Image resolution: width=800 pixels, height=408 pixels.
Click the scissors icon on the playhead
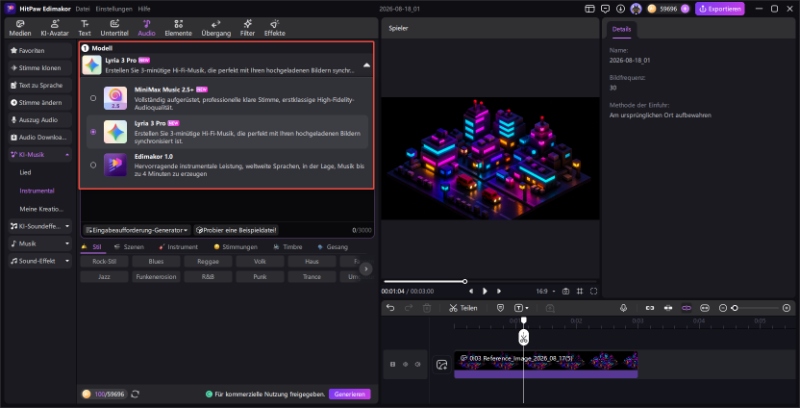point(523,337)
